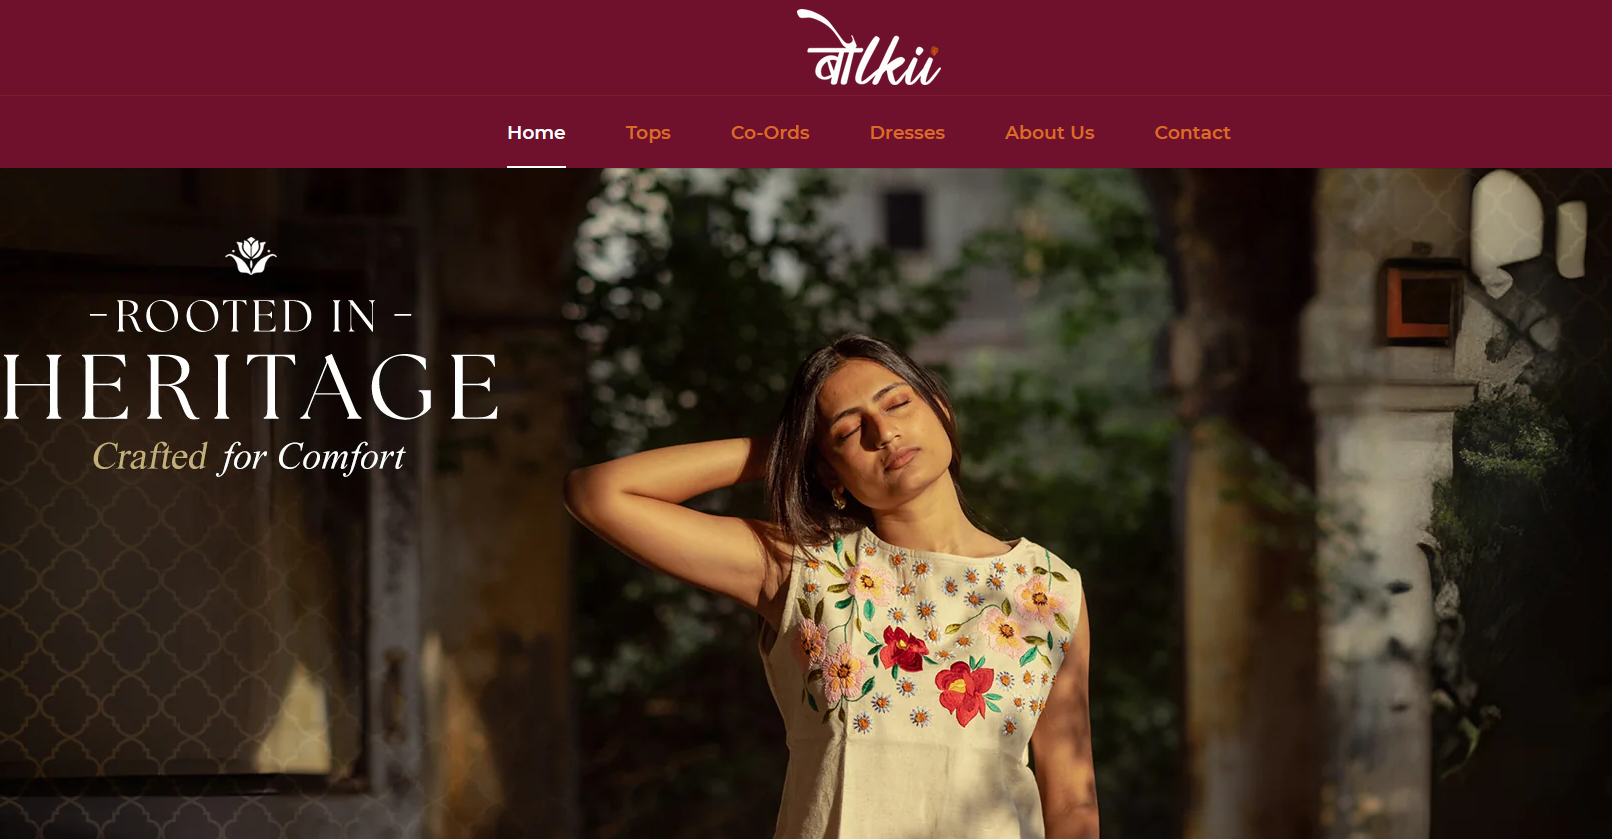Screen dimensions: 1612x839
Task: Visit the About Us page
Action: point(1050,132)
